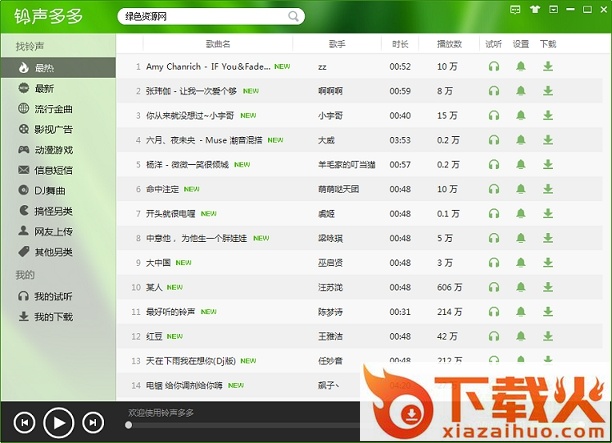Click bell icon for 大中国 row

pyautogui.click(x=521, y=262)
